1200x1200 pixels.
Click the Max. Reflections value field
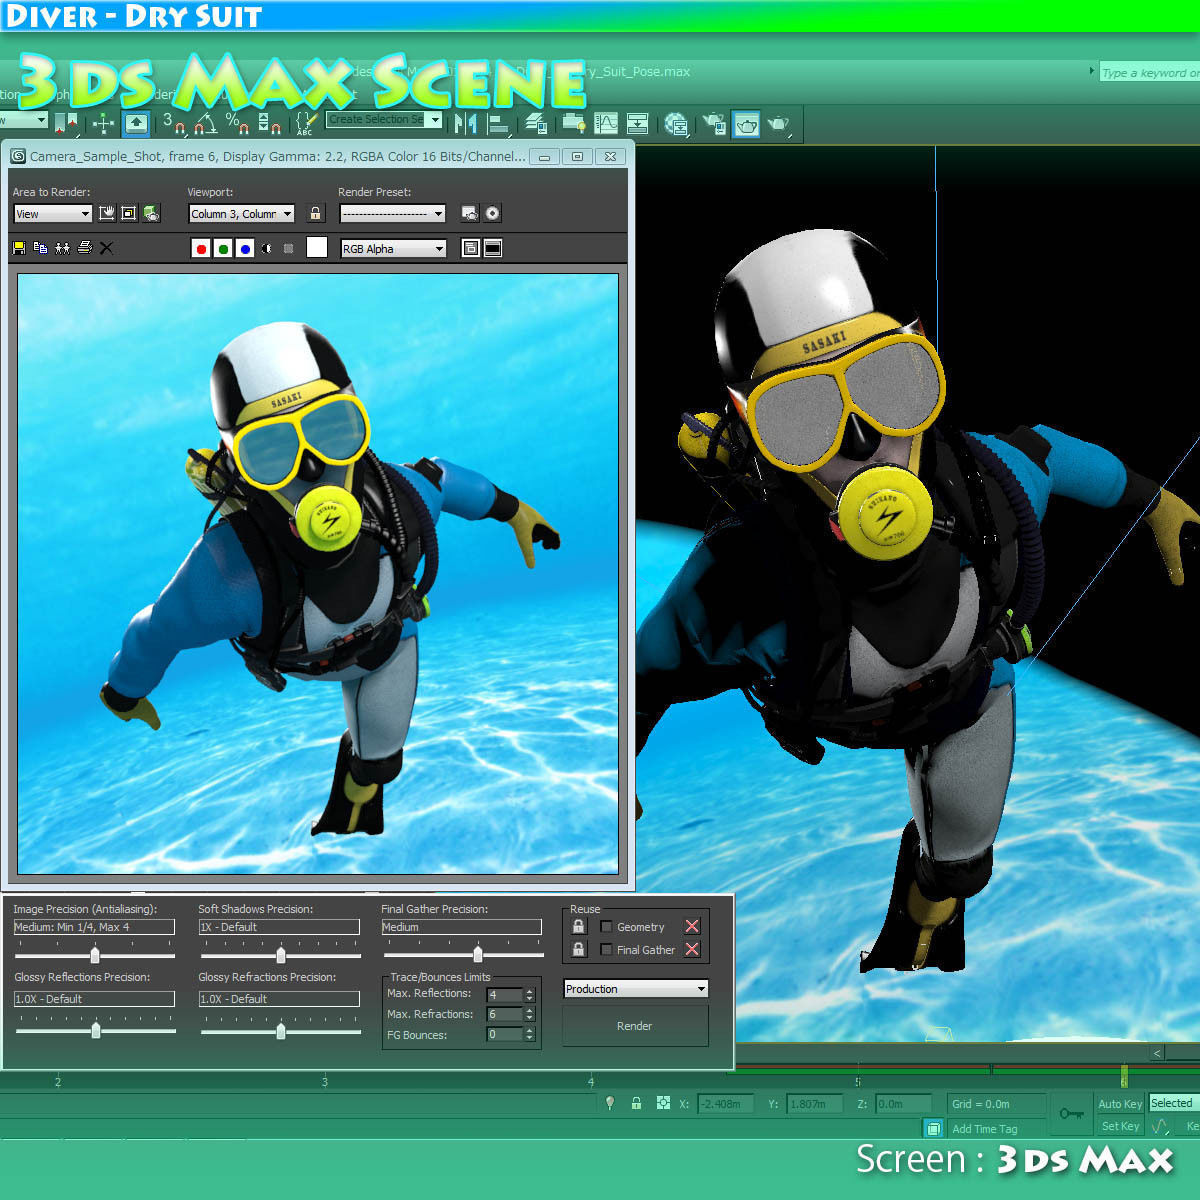click(504, 994)
